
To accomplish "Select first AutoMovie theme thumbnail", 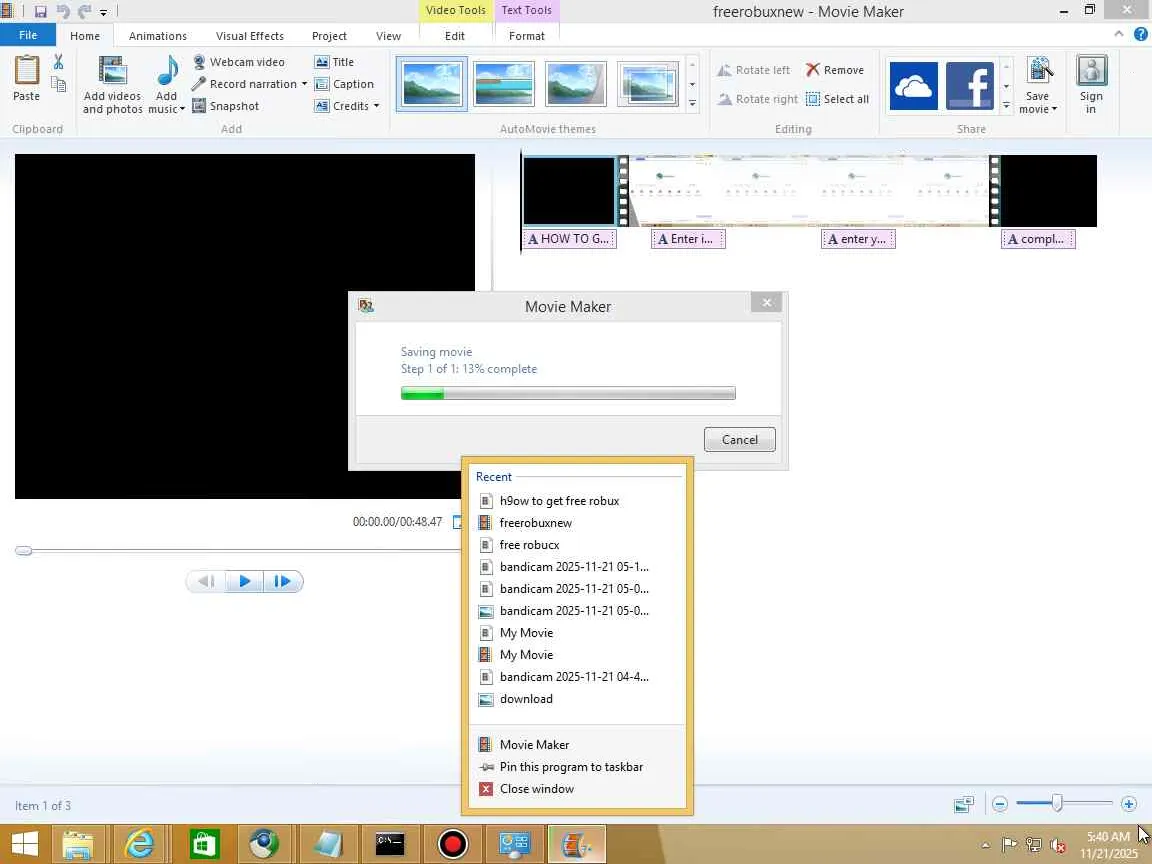I will point(431,84).
